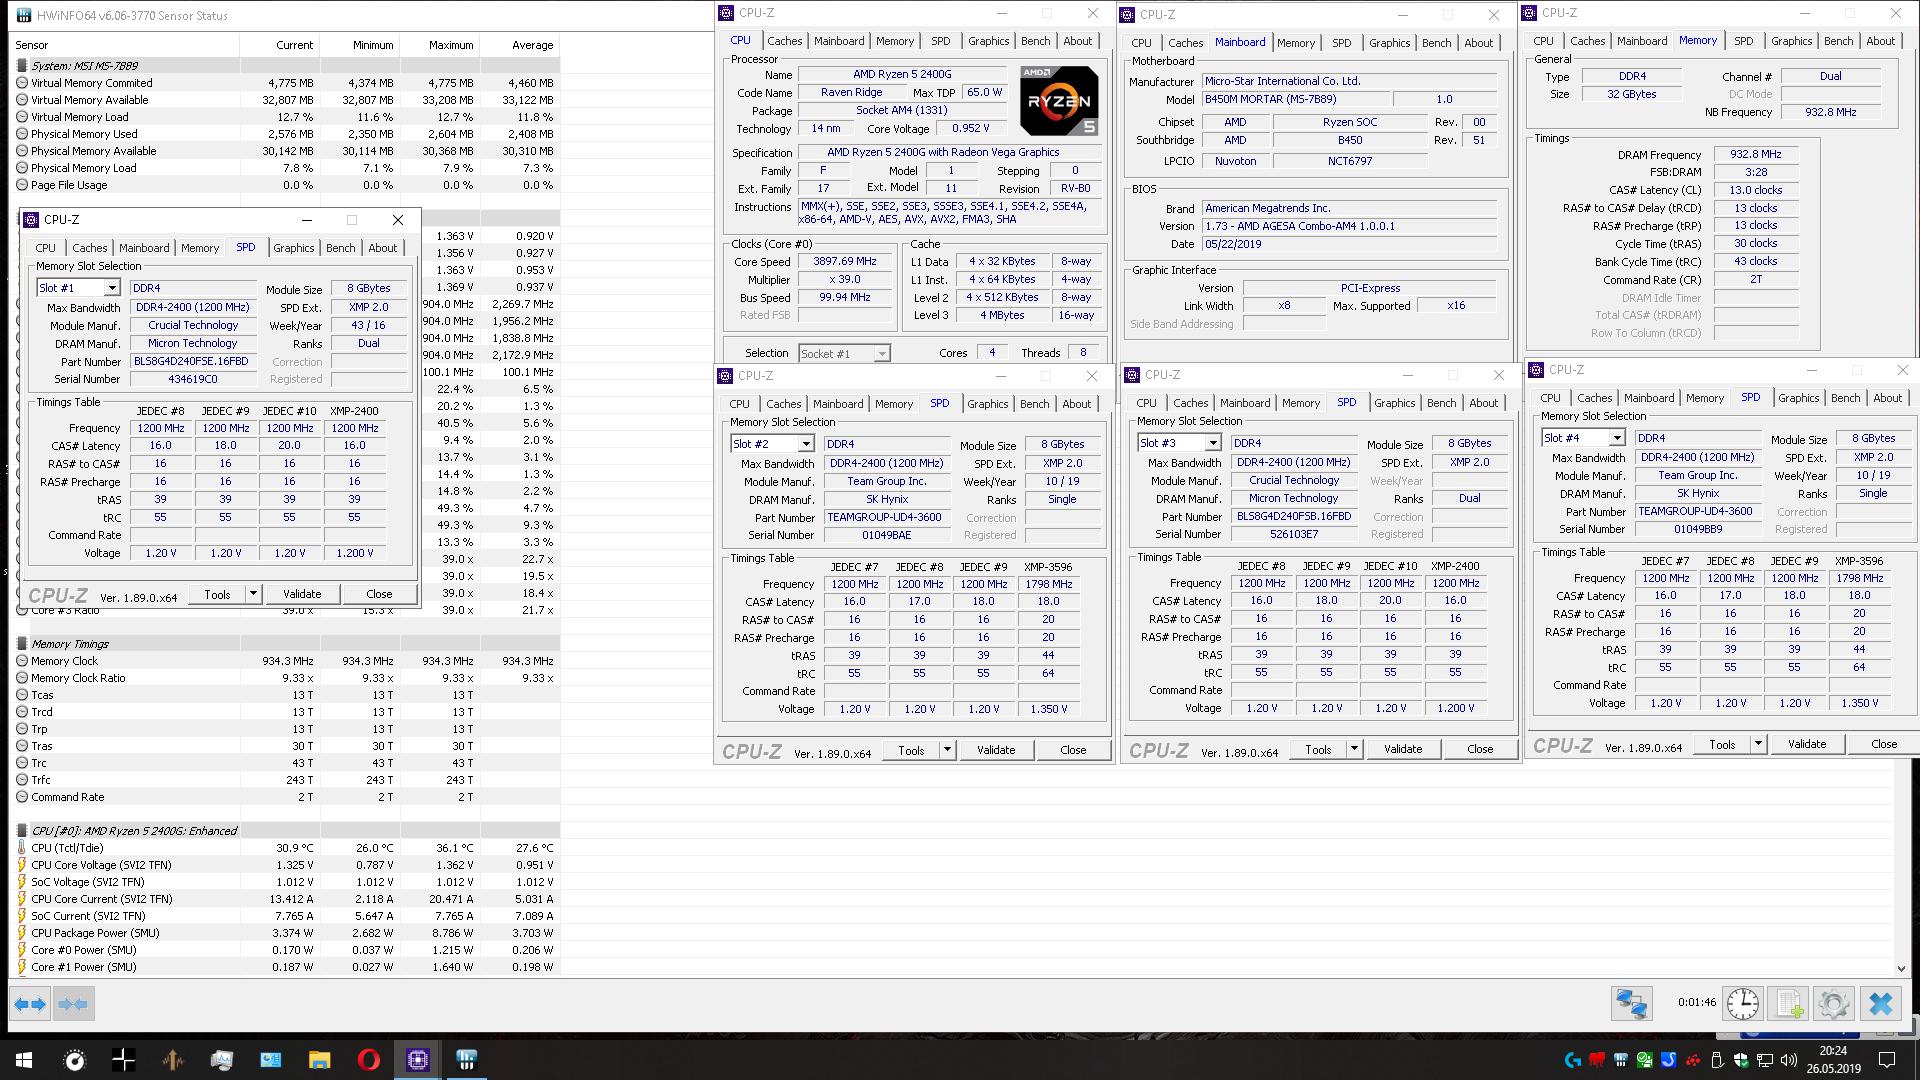Click HWiNFO collapse columns arrows button

[73, 1003]
